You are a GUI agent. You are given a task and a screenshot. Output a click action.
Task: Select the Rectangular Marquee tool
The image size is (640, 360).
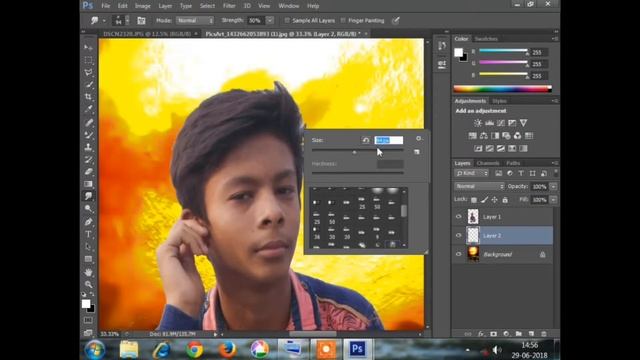88,60
